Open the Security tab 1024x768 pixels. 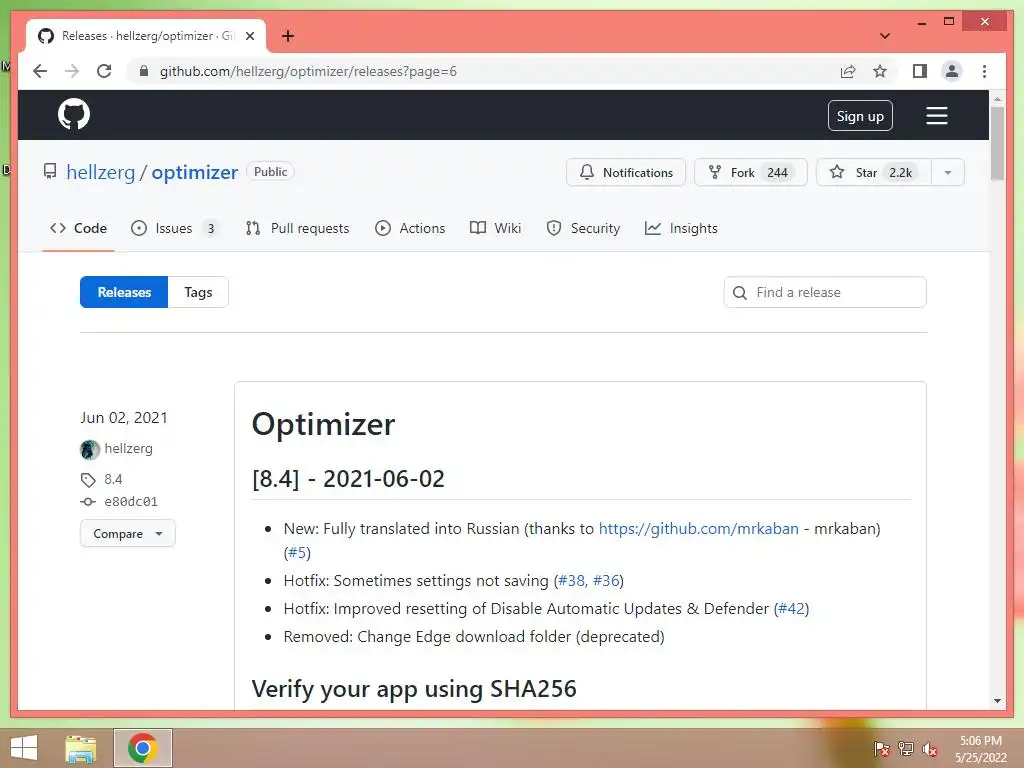pyautogui.click(x=583, y=228)
